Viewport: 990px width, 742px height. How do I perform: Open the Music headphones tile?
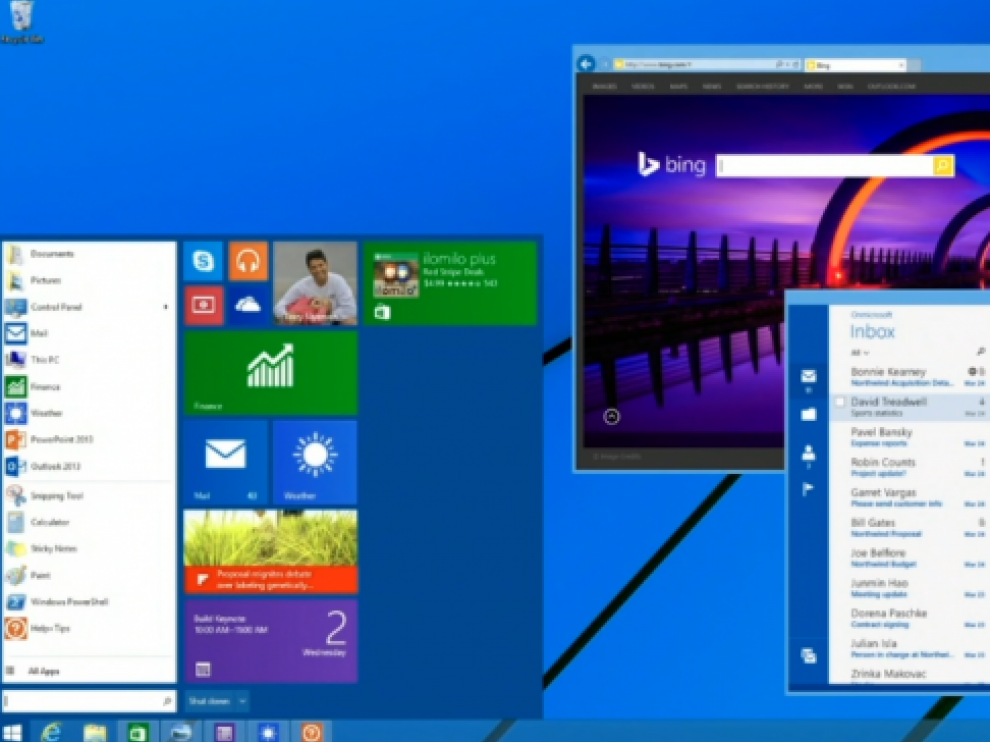(248, 260)
